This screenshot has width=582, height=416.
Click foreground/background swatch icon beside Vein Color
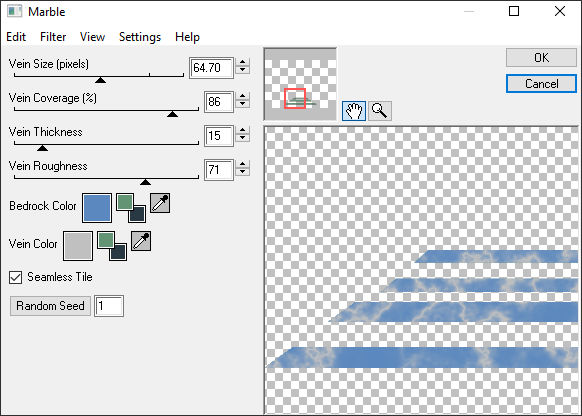pos(112,246)
